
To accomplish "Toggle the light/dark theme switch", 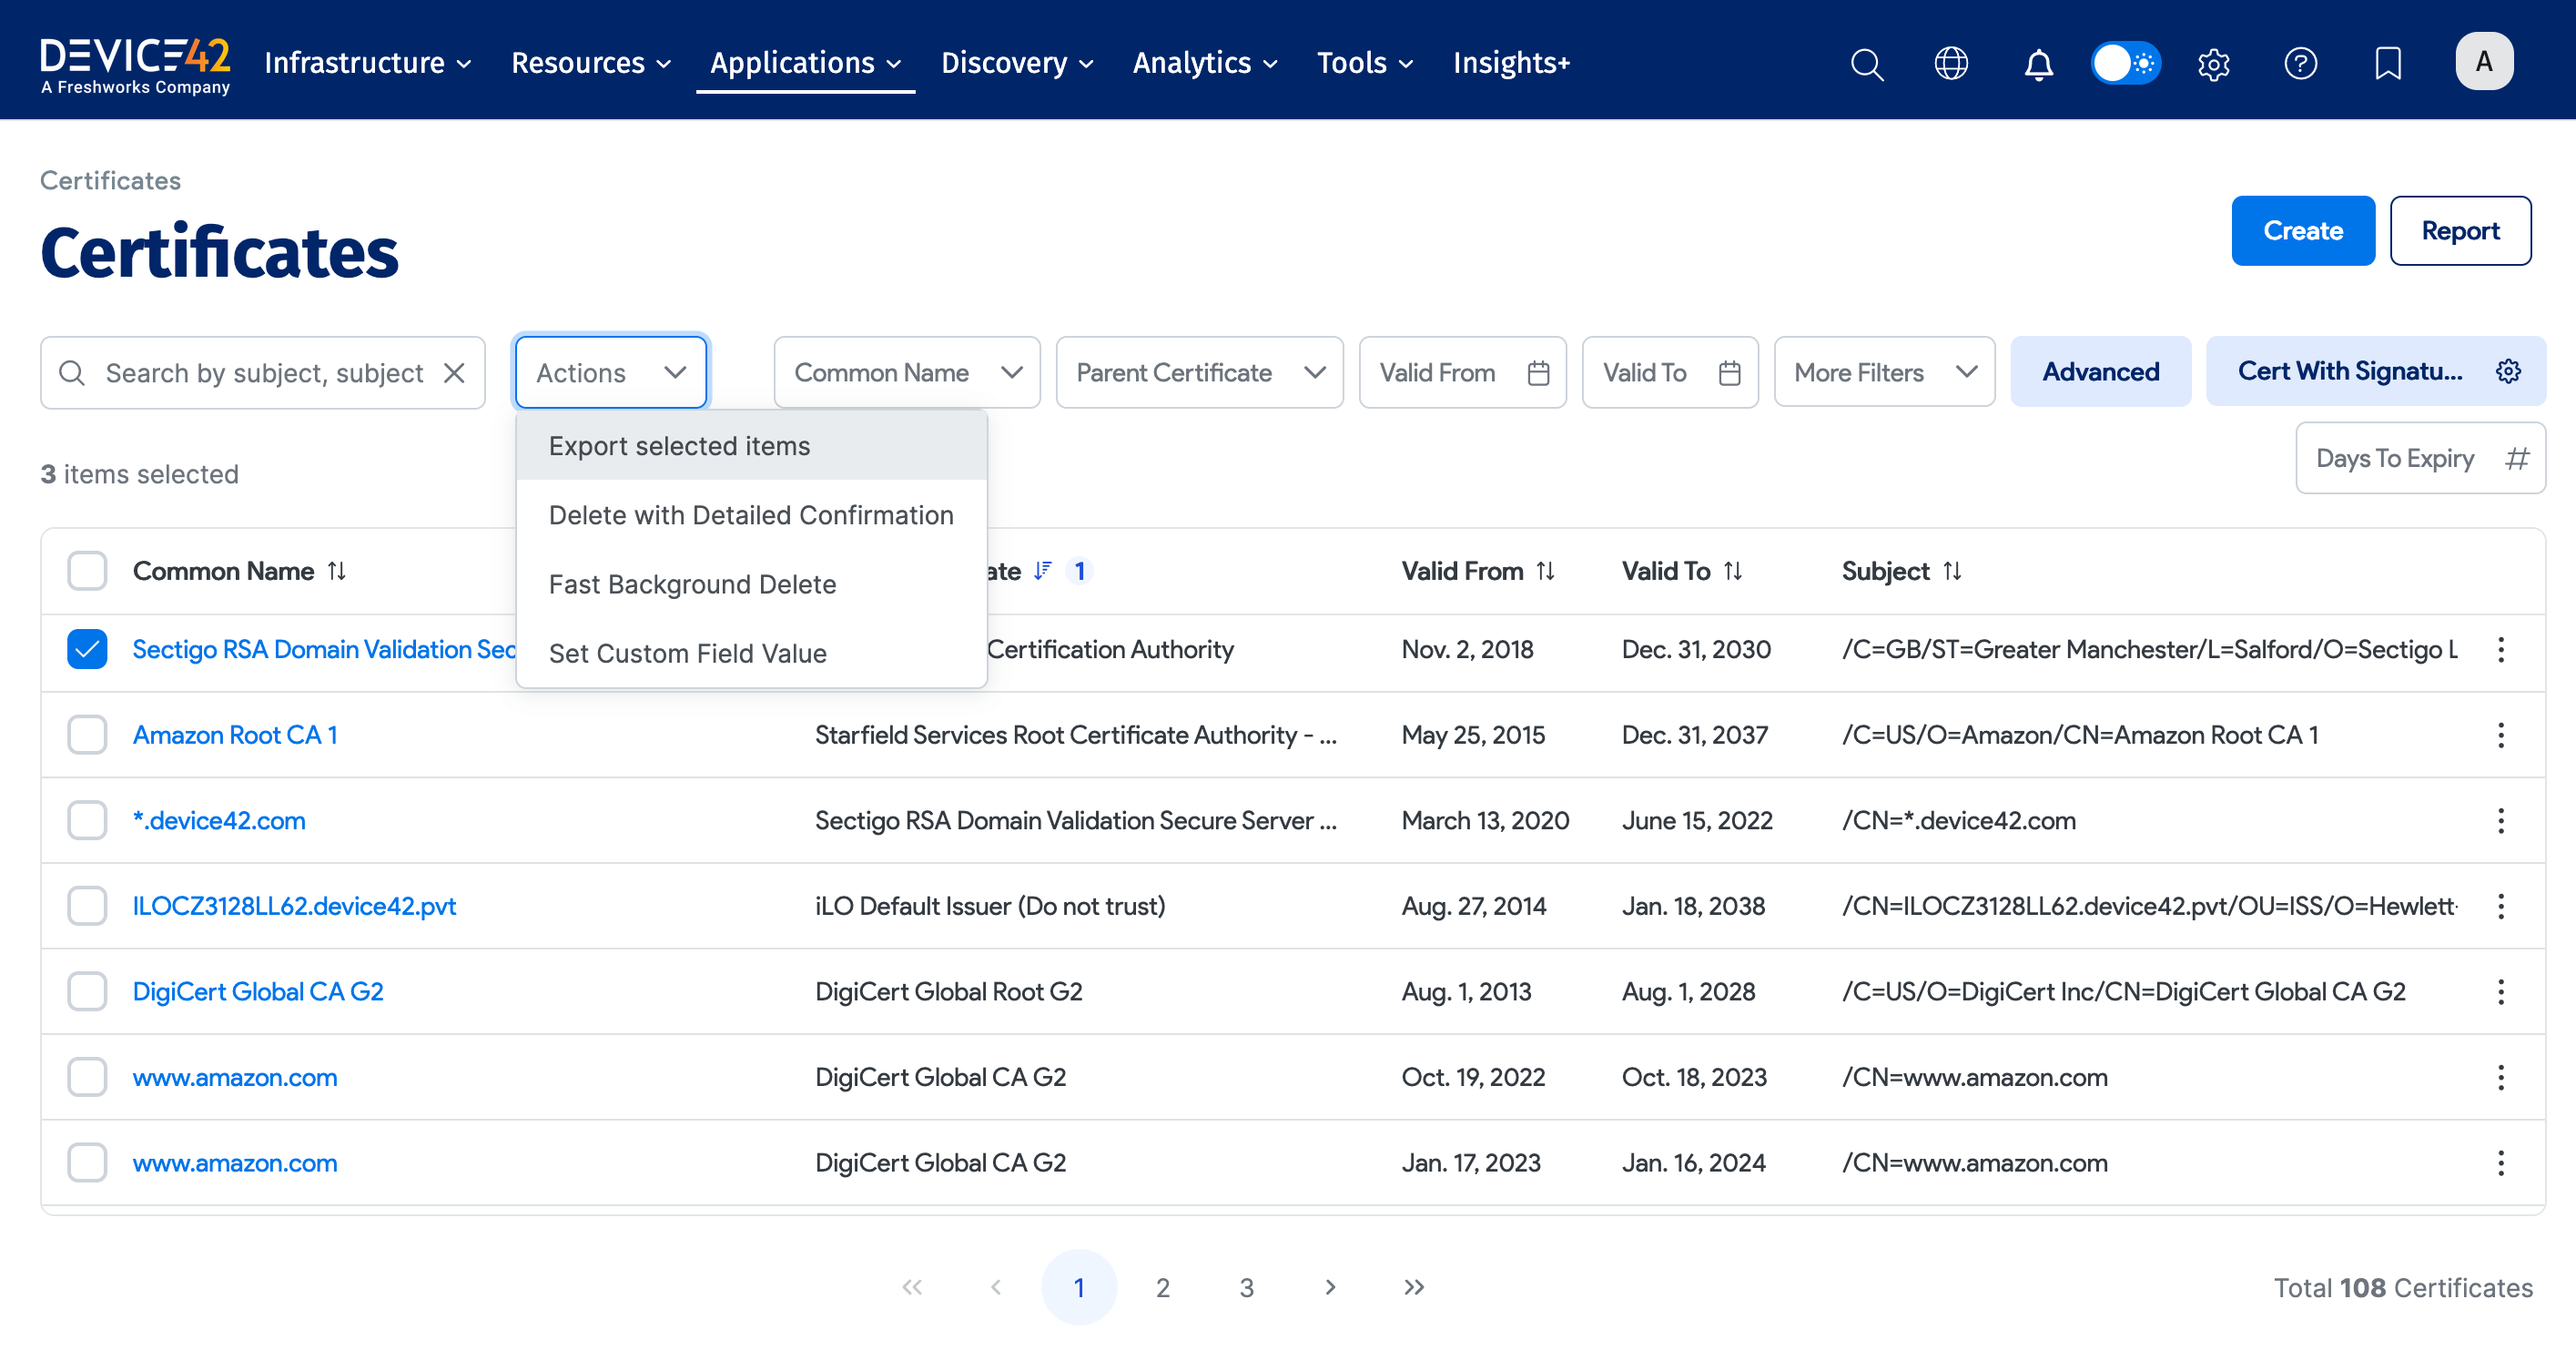I will coord(2125,64).
